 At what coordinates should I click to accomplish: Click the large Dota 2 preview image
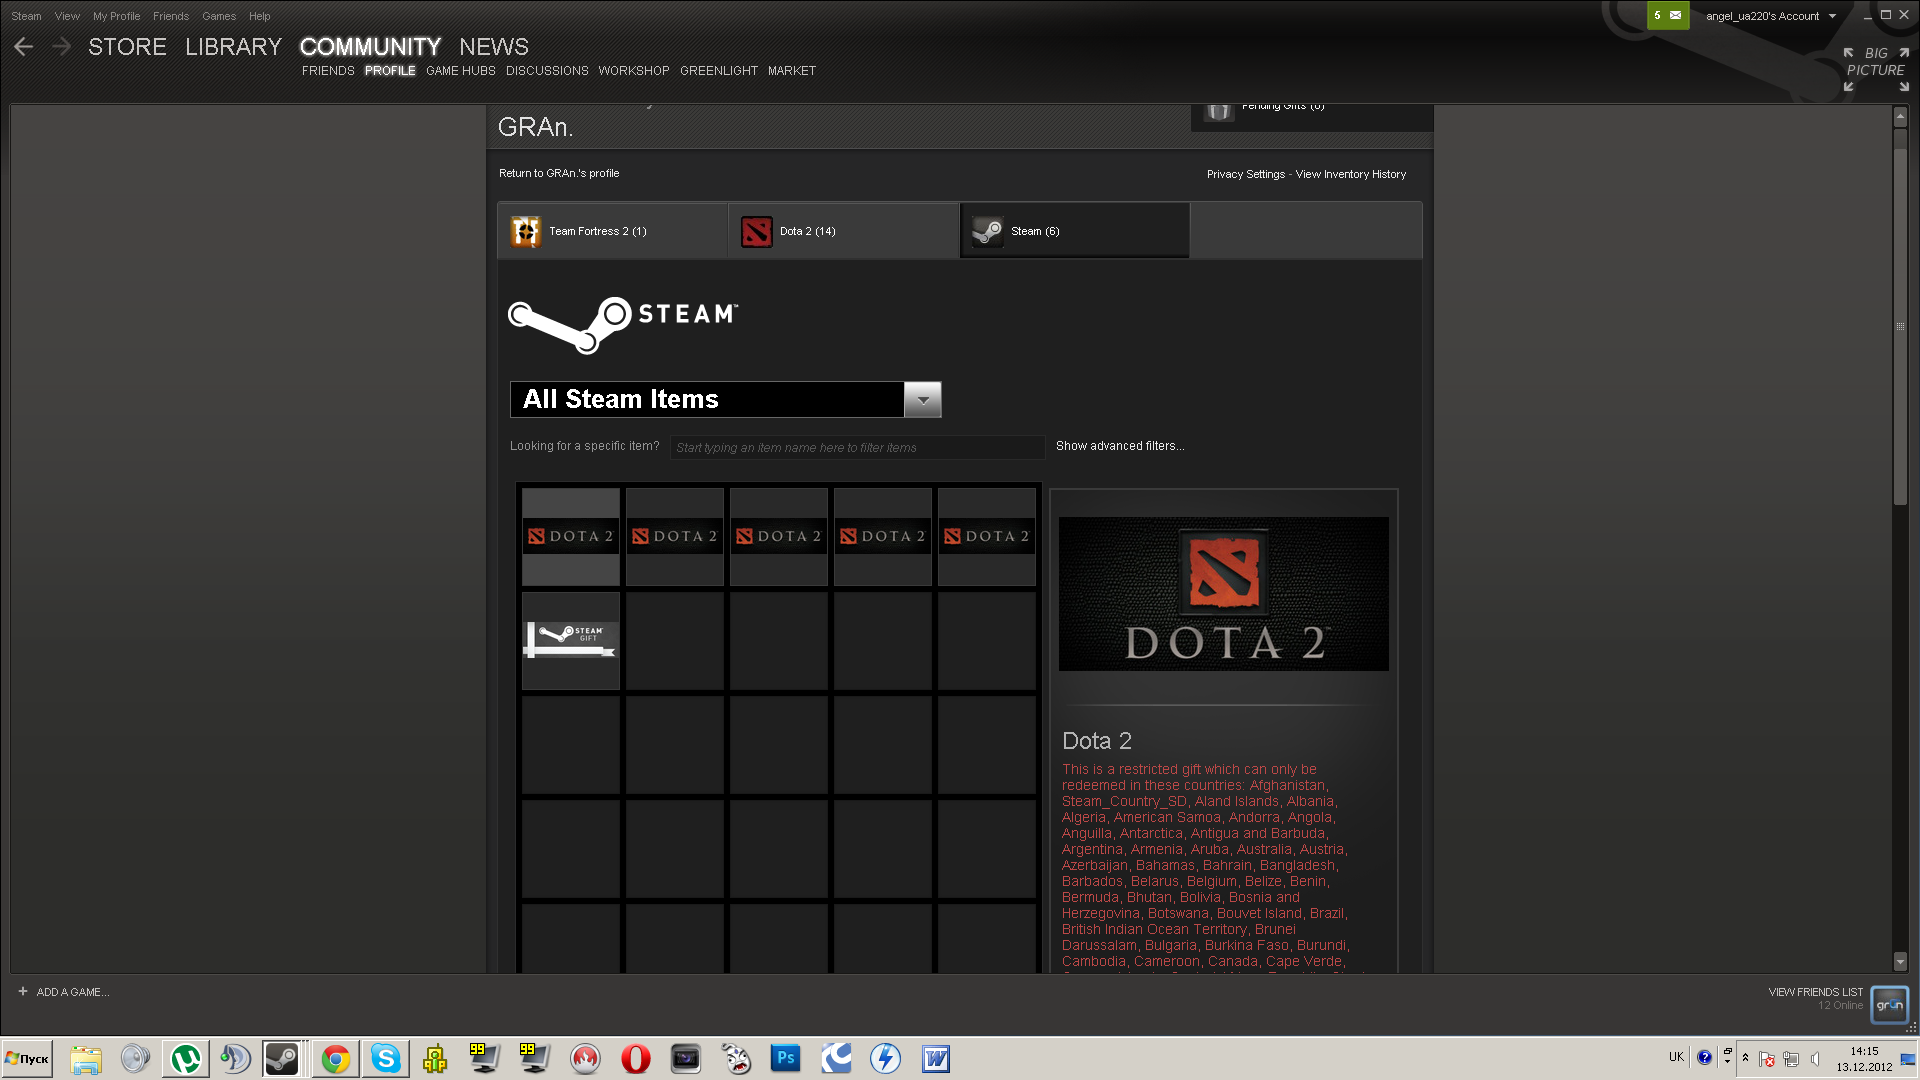coord(1223,593)
